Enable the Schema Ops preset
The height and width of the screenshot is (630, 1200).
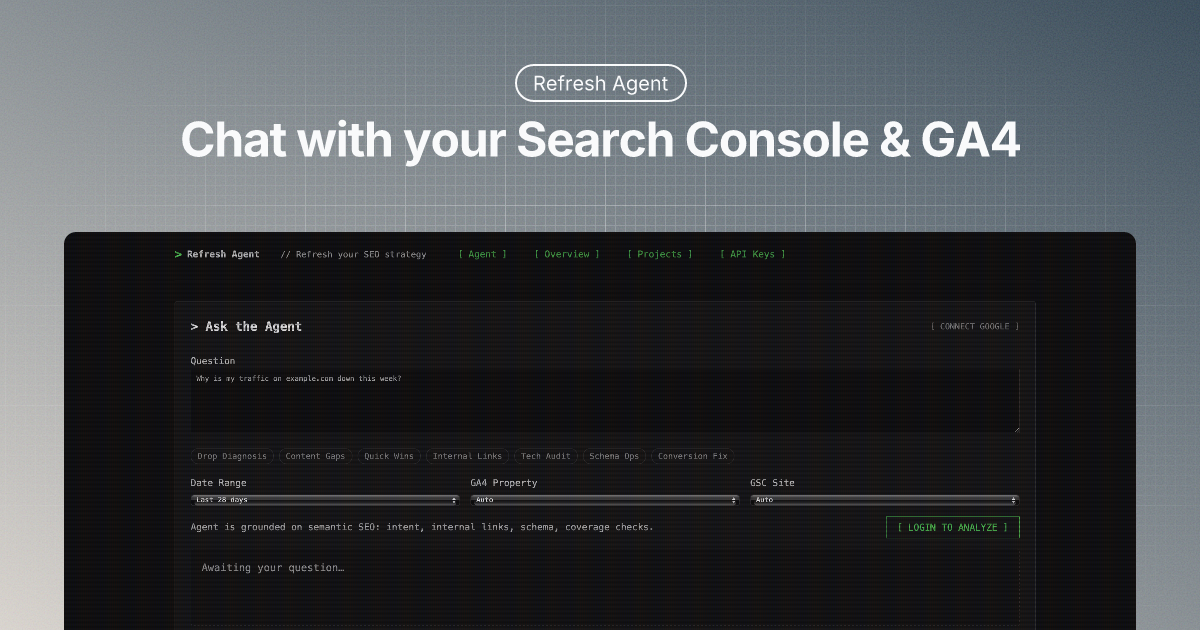pyautogui.click(x=613, y=456)
